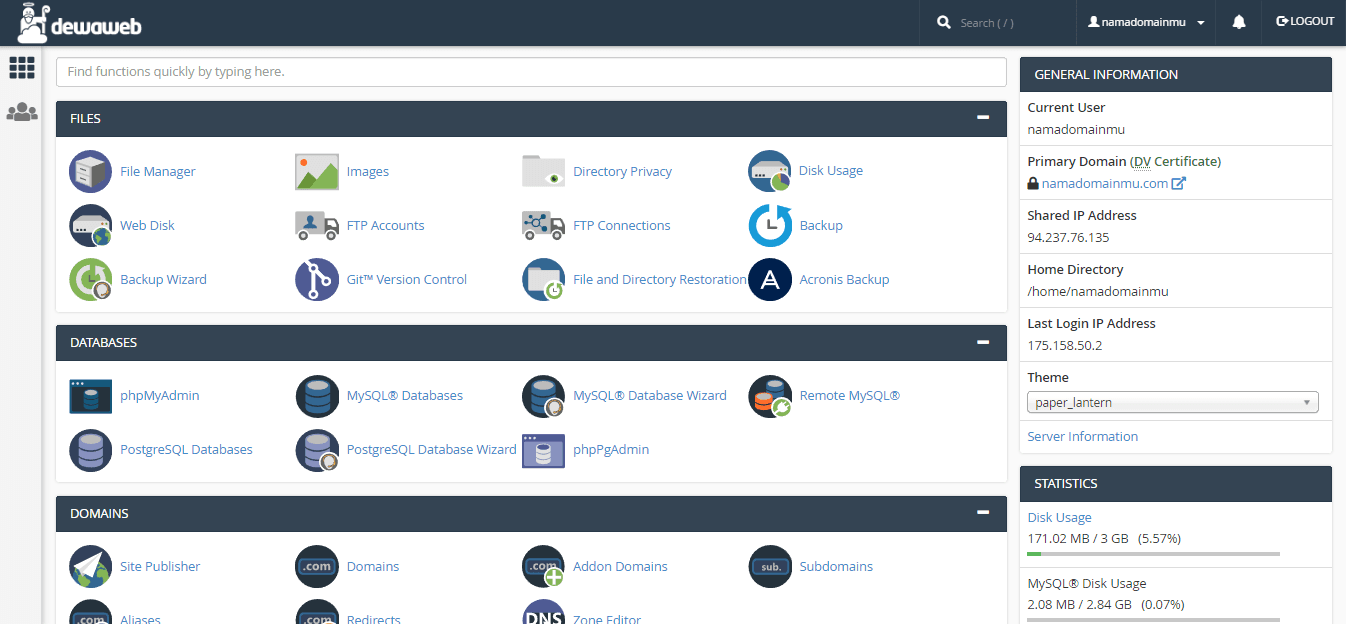Open User Manager people icon in sidebar

(x=22, y=112)
